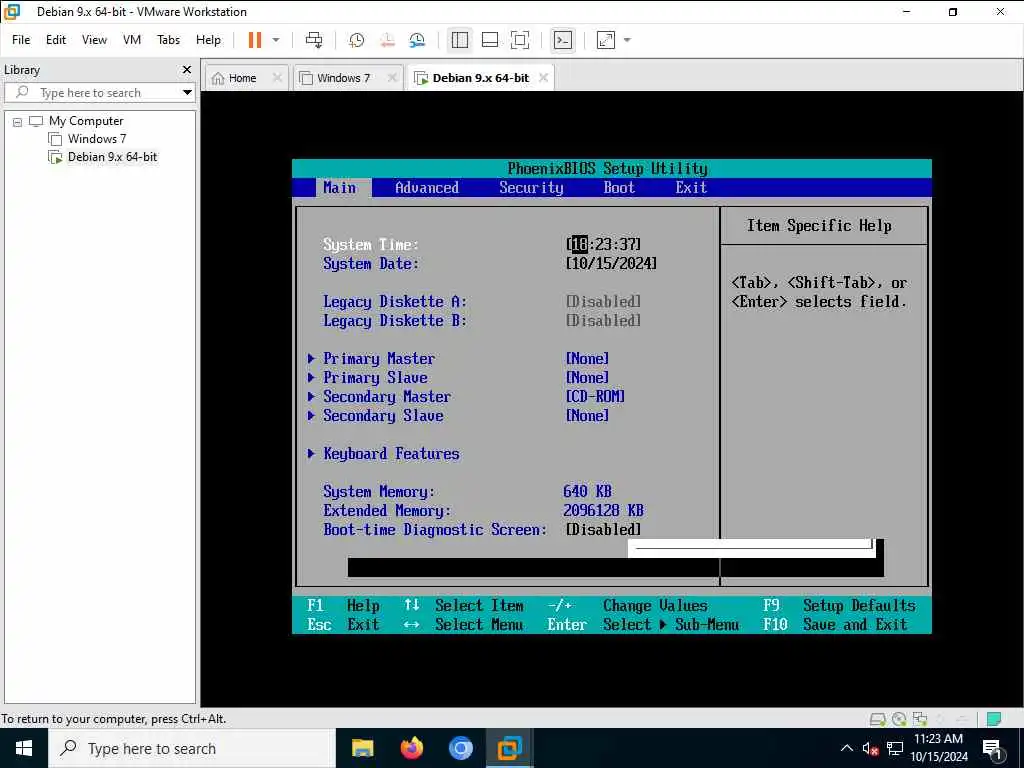This screenshot has width=1024, height=768.
Task: Click the CD/DVD drive status bar icon
Action: click(899, 719)
